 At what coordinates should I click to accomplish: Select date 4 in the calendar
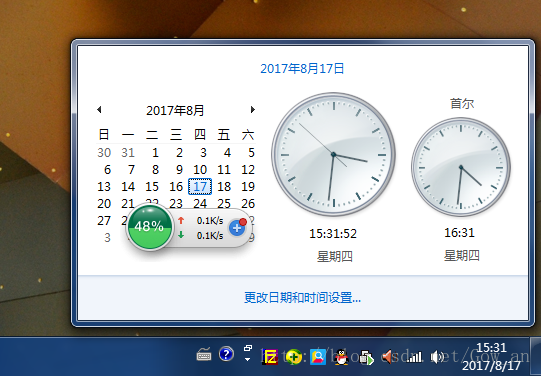(227, 152)
